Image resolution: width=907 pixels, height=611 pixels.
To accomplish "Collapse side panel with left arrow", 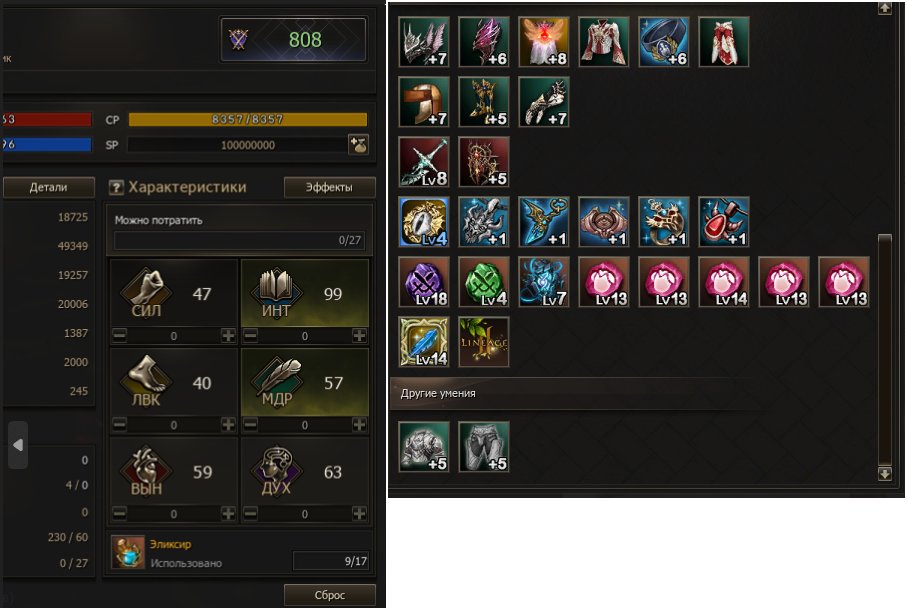I will click(x=18, y=445).
